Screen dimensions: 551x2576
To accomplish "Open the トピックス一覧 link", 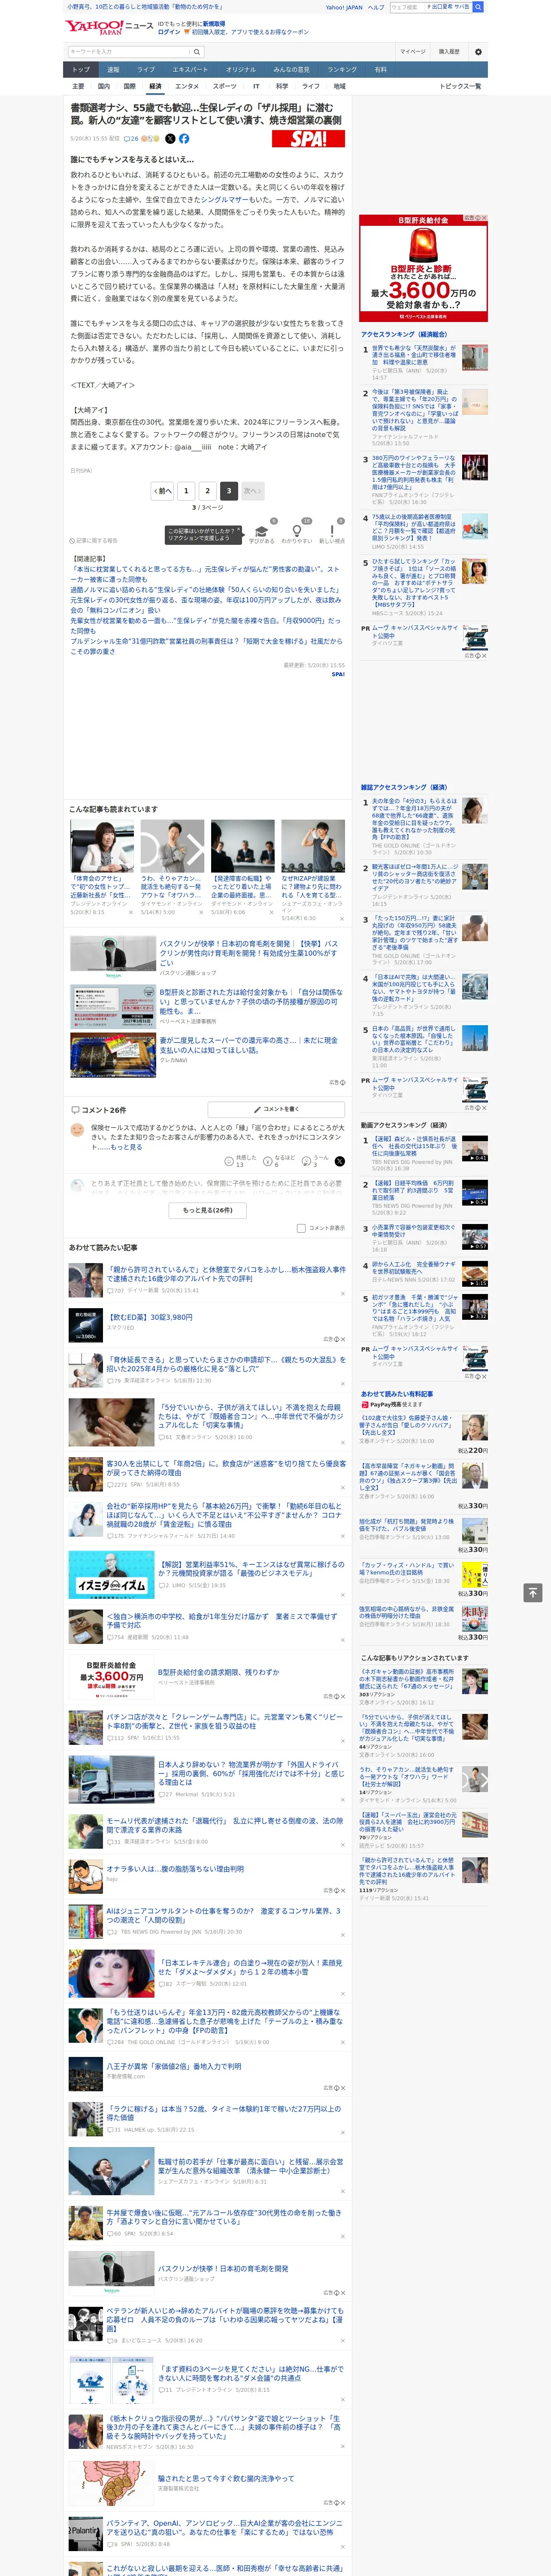I will tap(460, 86).
